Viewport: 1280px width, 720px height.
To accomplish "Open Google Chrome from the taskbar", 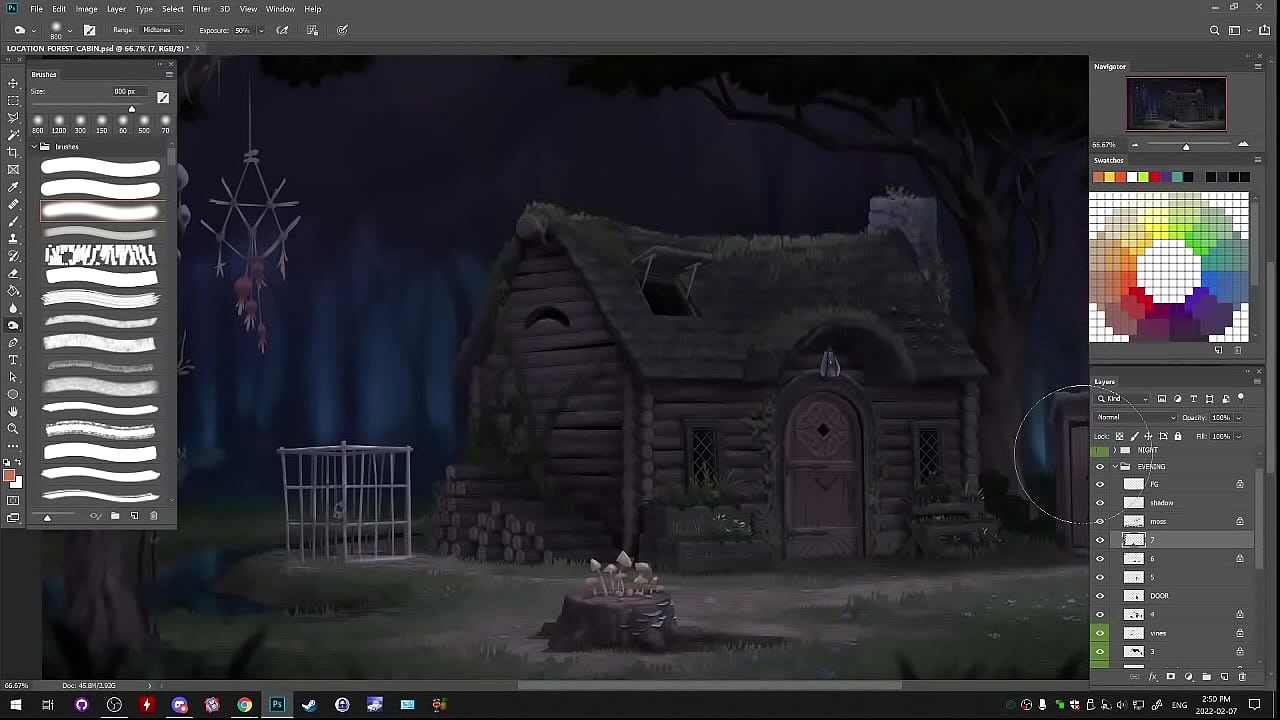I will [x=244, y=705].
